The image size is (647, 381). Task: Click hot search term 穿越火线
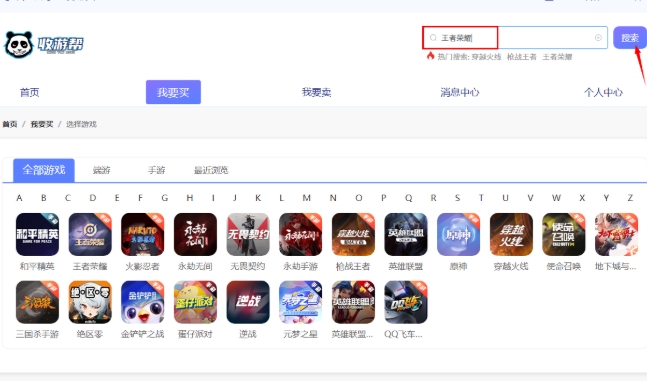(x=486, y=57)
